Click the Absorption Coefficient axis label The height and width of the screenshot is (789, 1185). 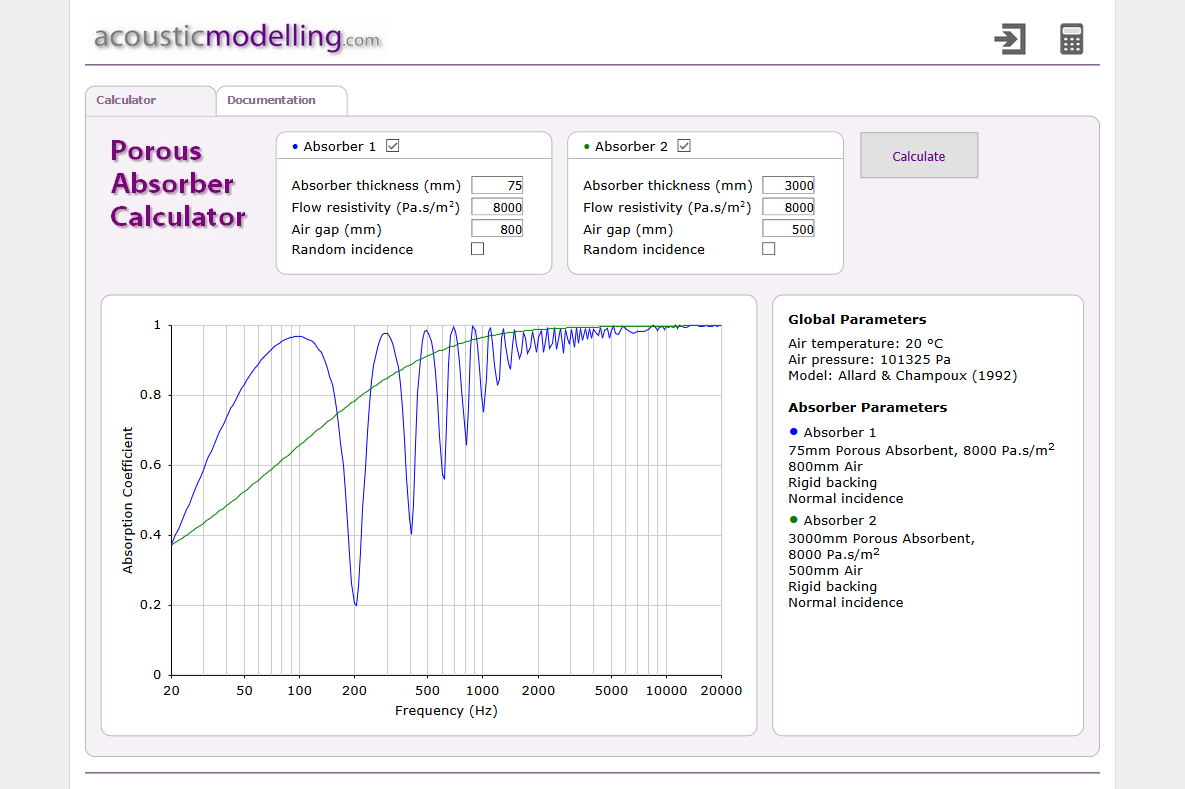pyautogui.click(x=128, y=500)
